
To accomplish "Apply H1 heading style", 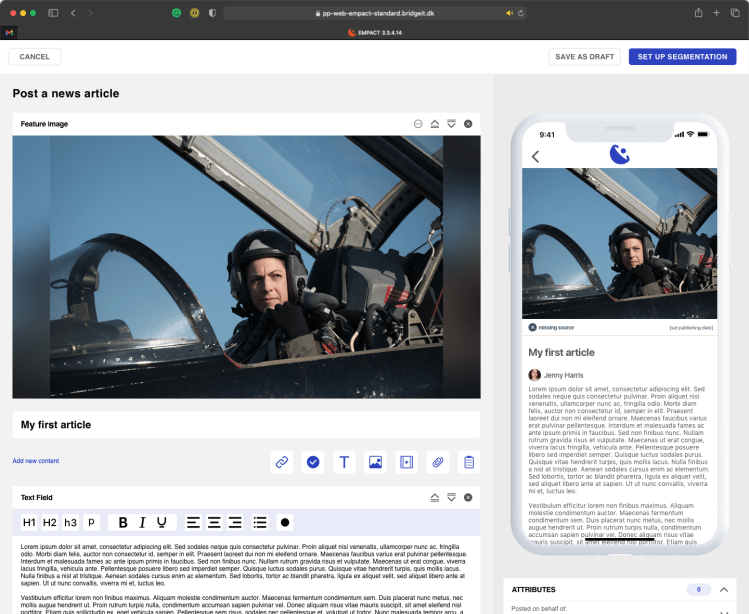I will click(x=29, y=522).
